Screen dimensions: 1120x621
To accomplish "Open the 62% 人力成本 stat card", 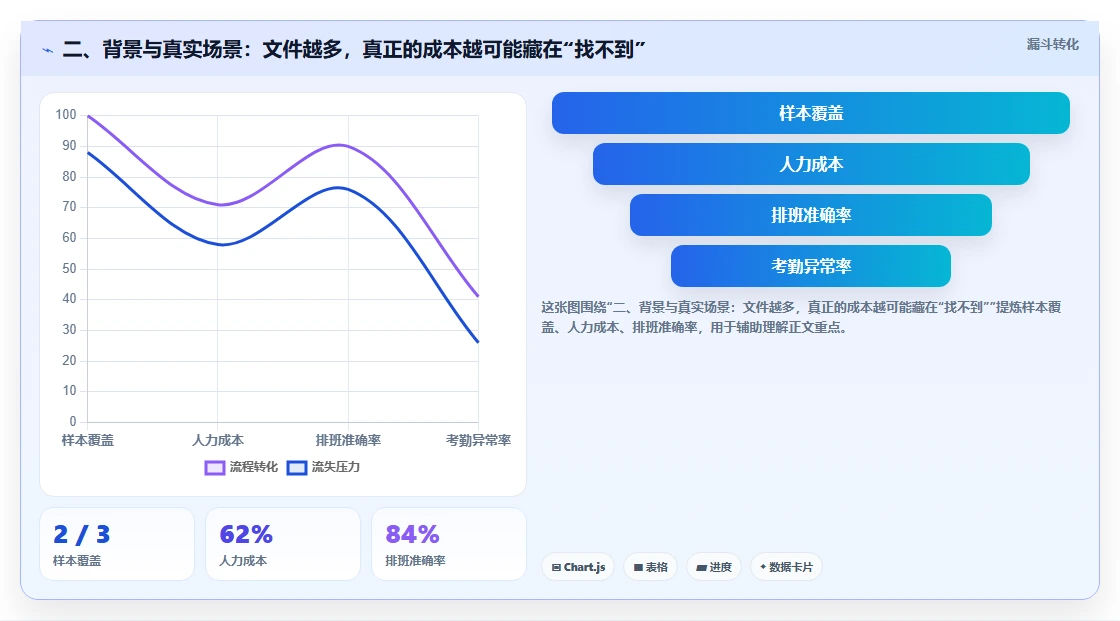I will 283,544.
